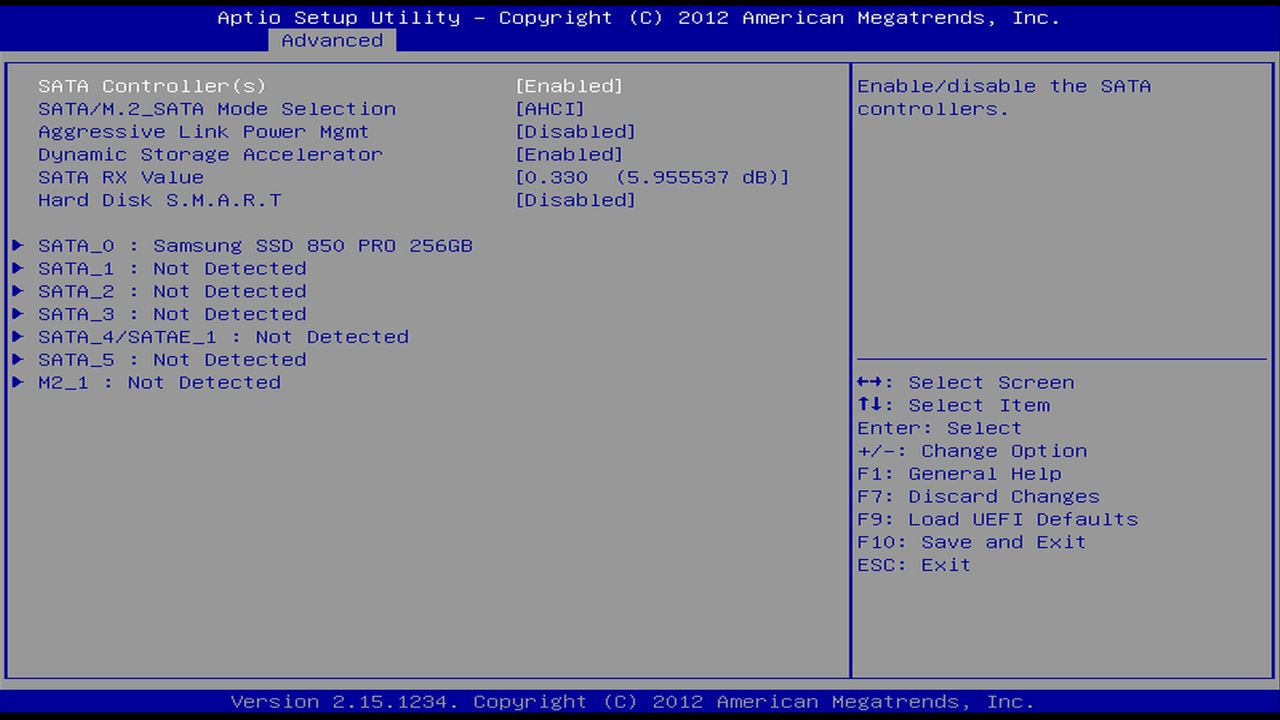Toggle Dynamic Storage Accelerator [Enabled] value
The width and height of the screenshot is (1280, 720).
569,155
